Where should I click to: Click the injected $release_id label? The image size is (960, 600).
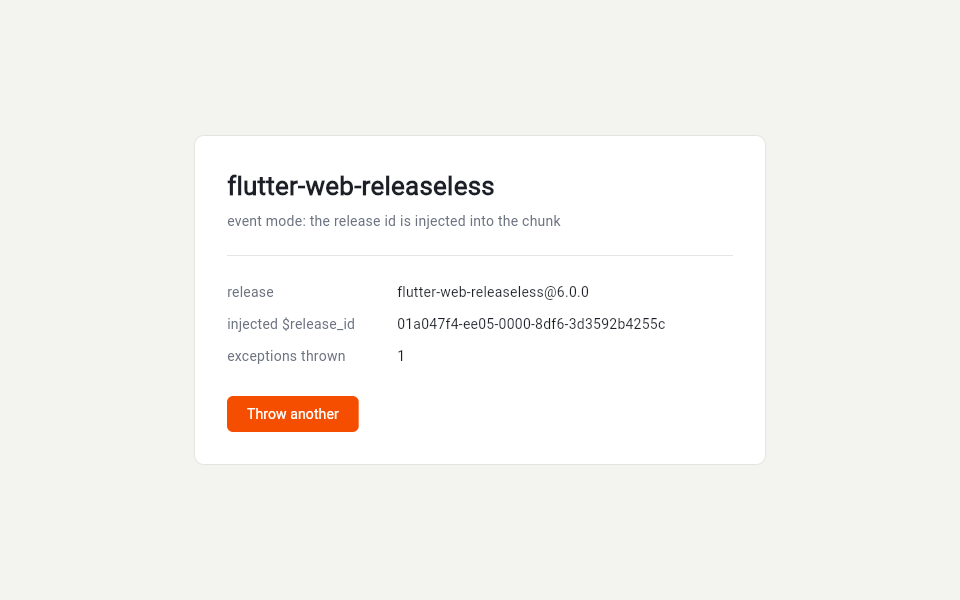tap(291, 324)
